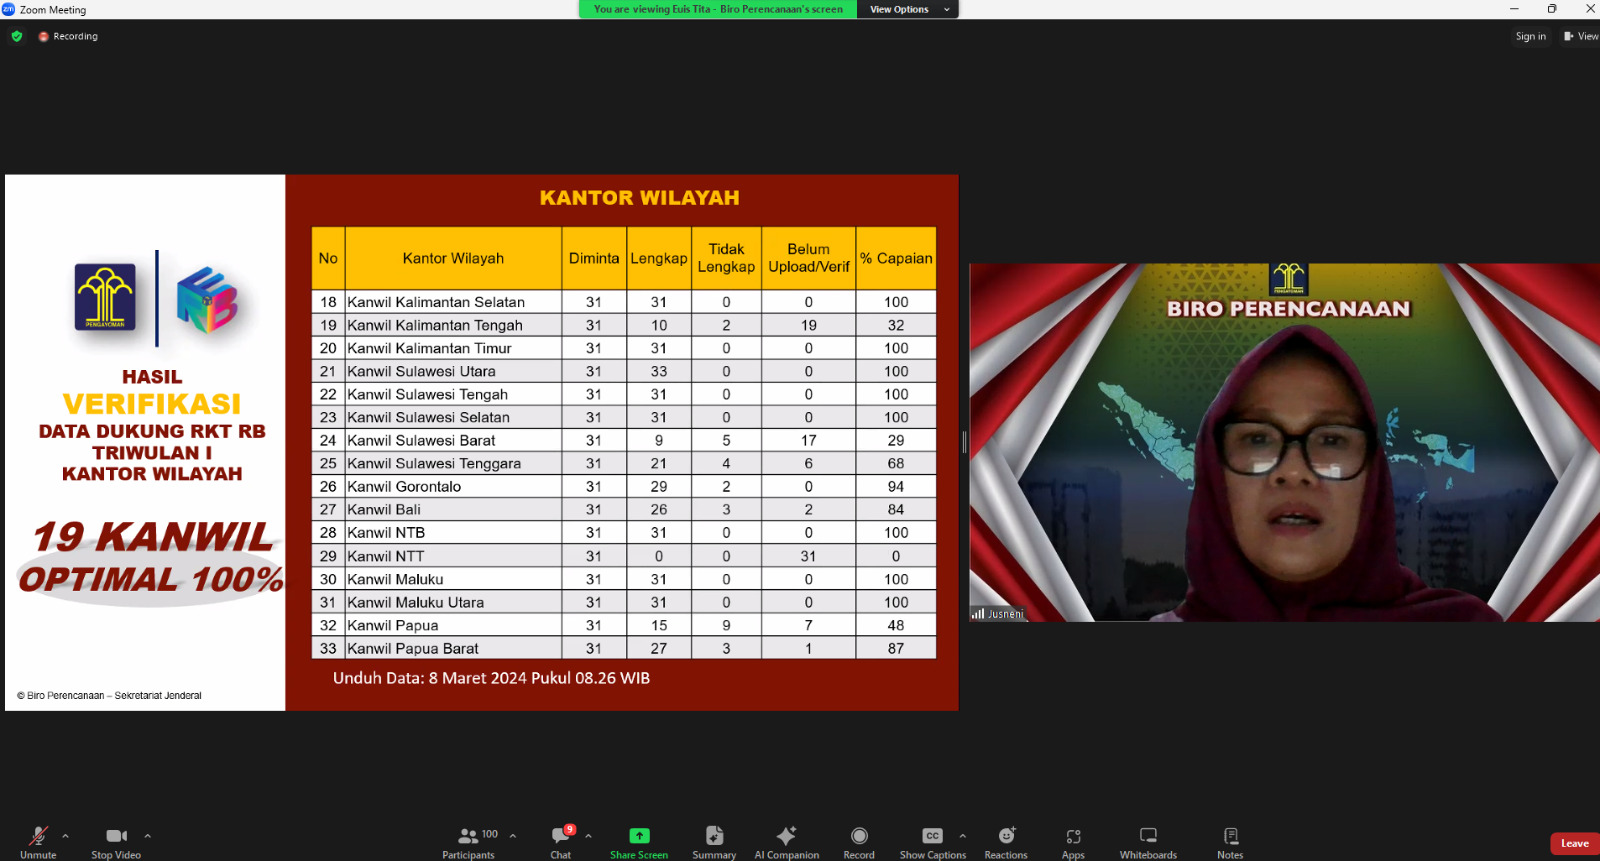Open the meeting Summary
This screenshot has width=1600, height=861.
(x=714, y=840)
